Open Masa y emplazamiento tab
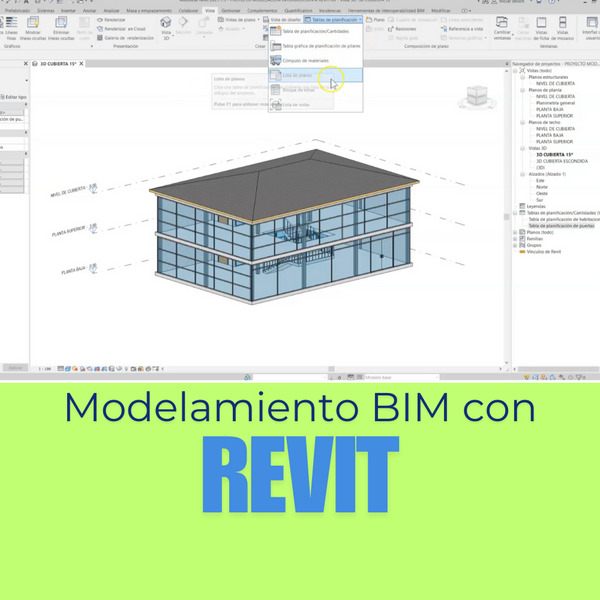This screenshot has width=600, height=600. point(149,10)
